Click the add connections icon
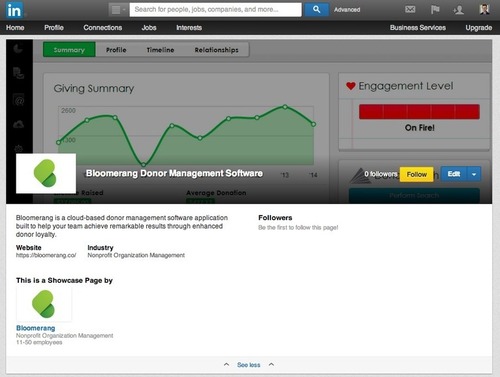 tap(459, 10)
